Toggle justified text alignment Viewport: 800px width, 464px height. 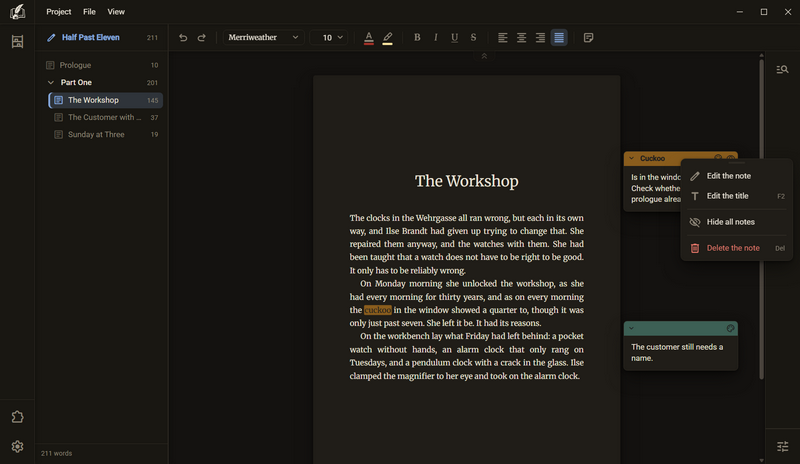pyautogui.click(x=559, y=37)
